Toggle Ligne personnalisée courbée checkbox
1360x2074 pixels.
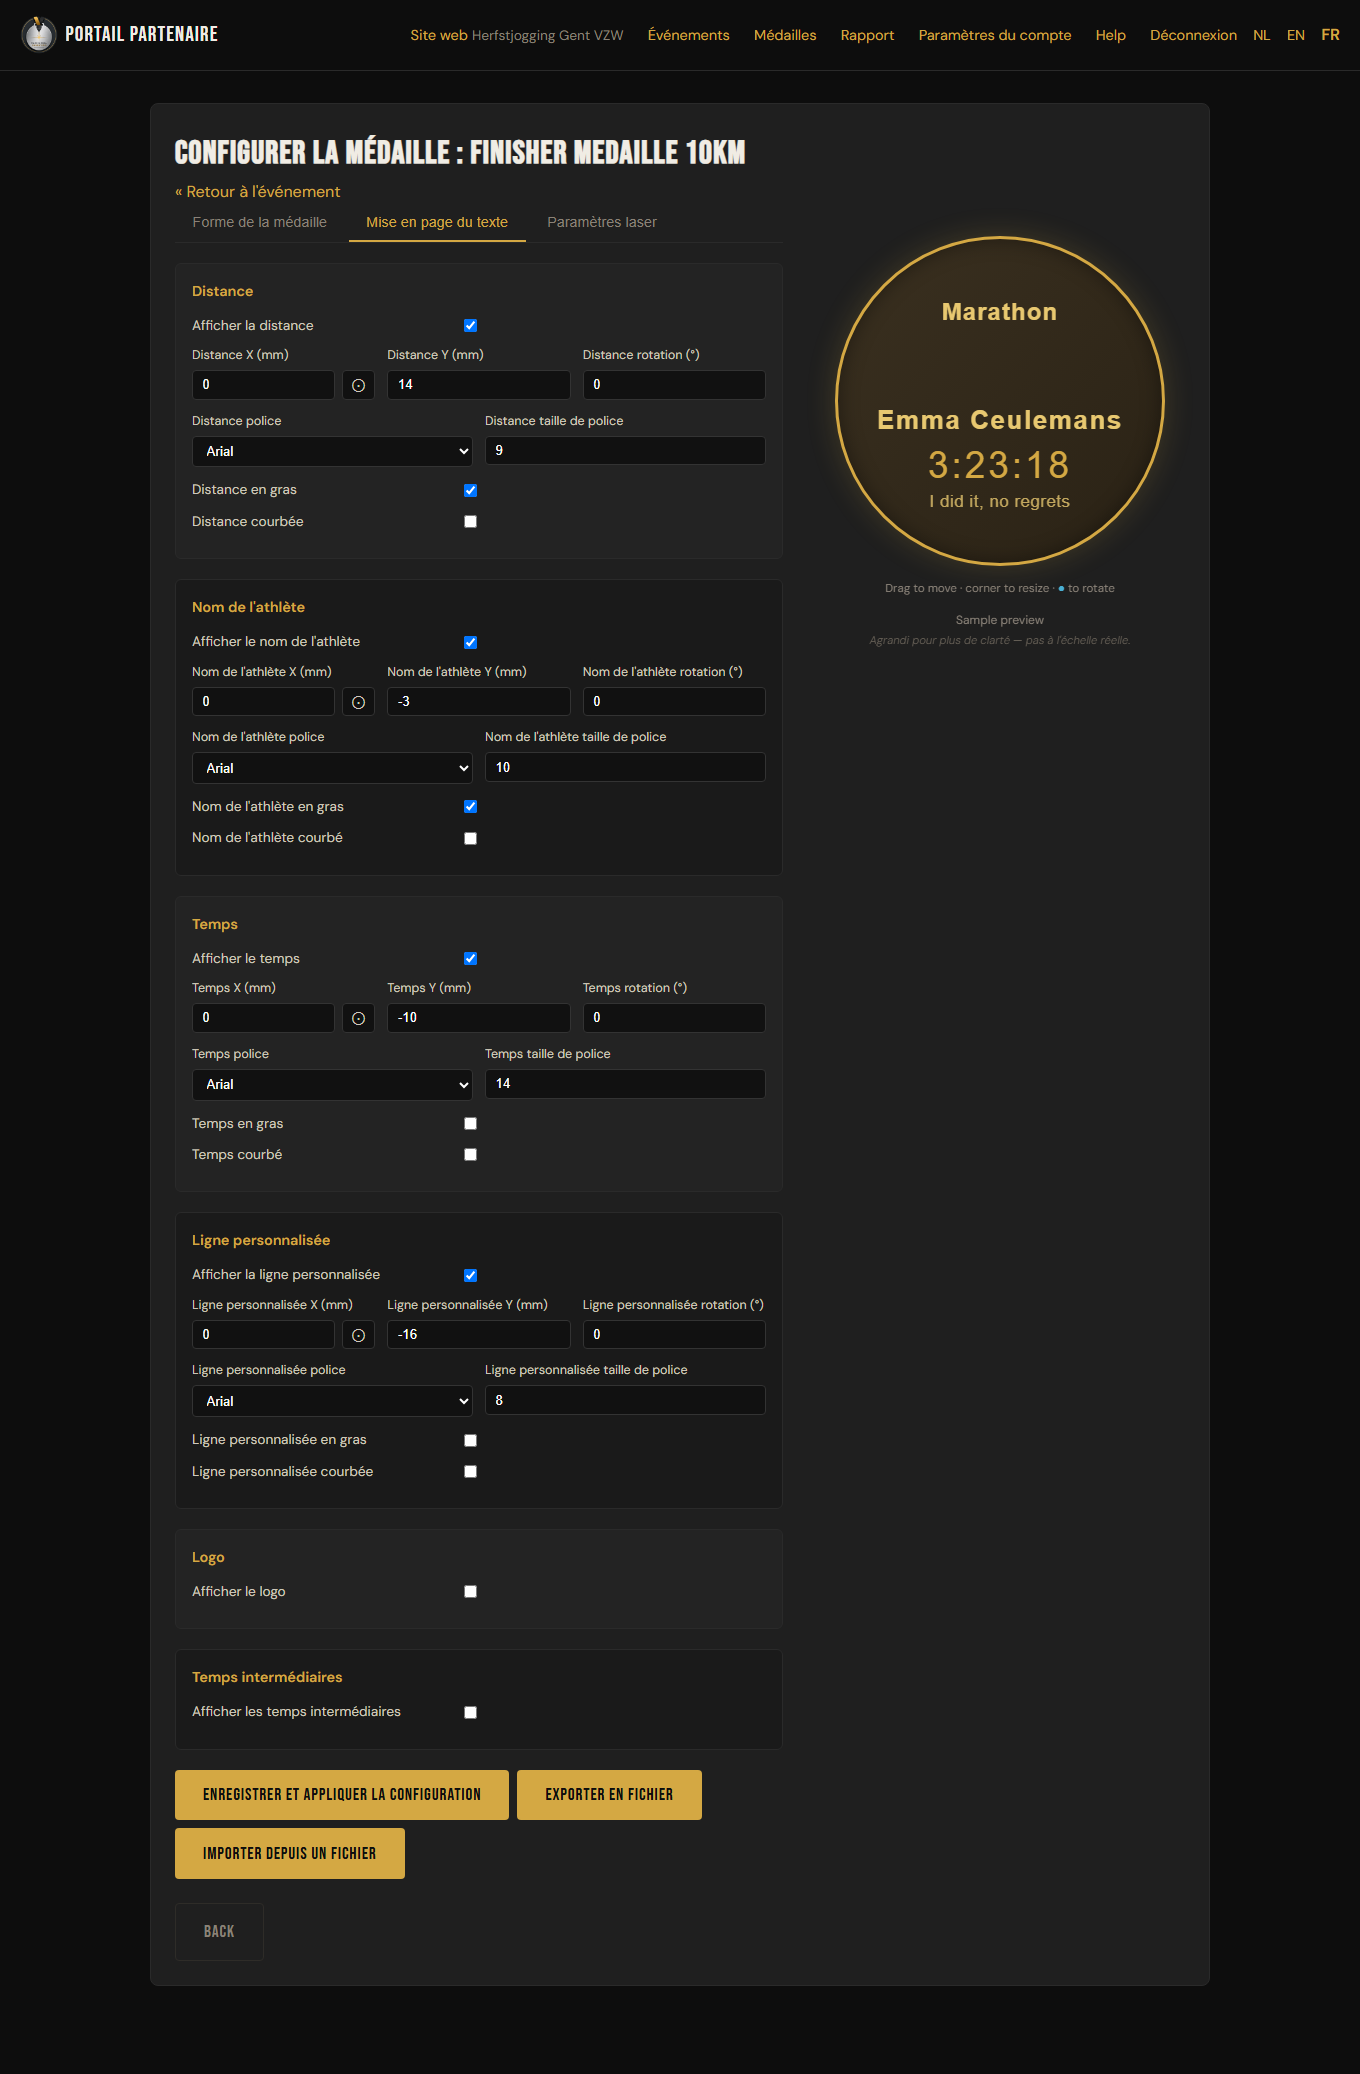470,1472
